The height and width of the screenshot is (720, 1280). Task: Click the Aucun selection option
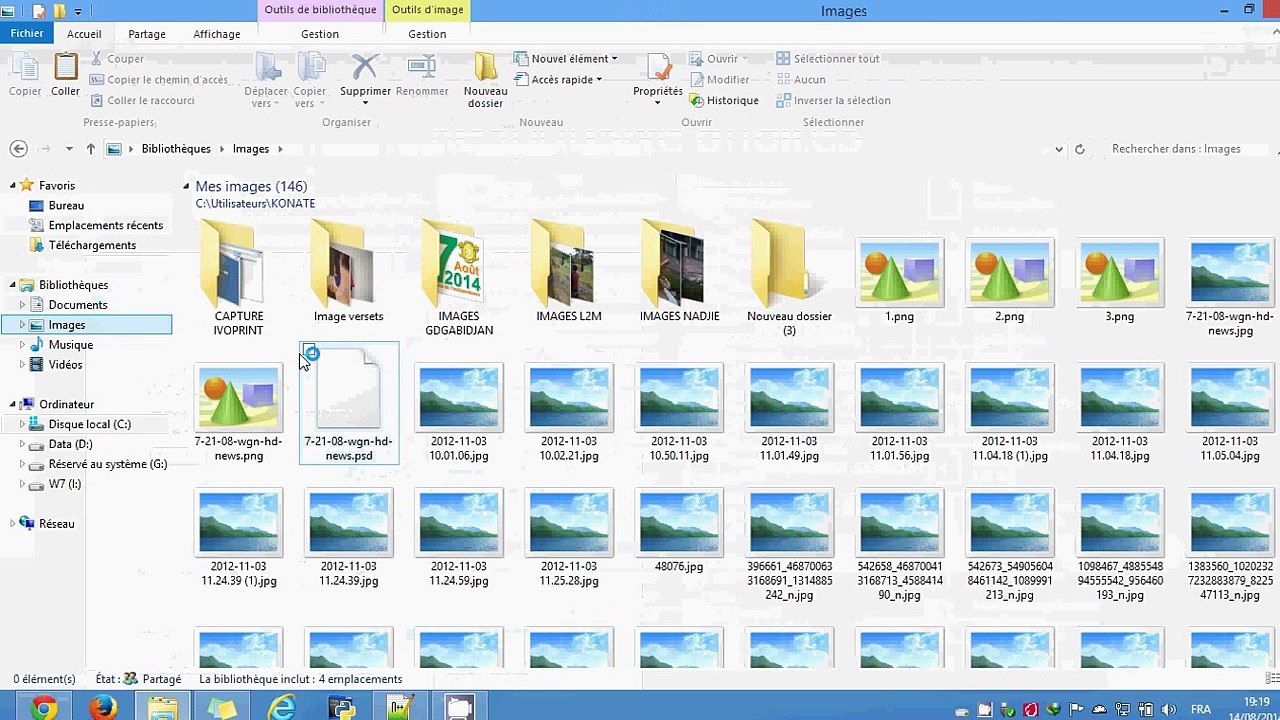(x=801, y=80)
